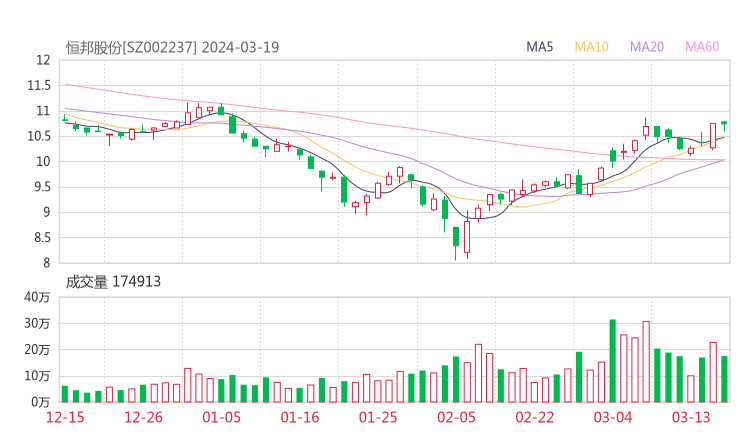This screenshot has width=740, height=440.
Task: Click the MA60 legend label
Action: (702, 47)
